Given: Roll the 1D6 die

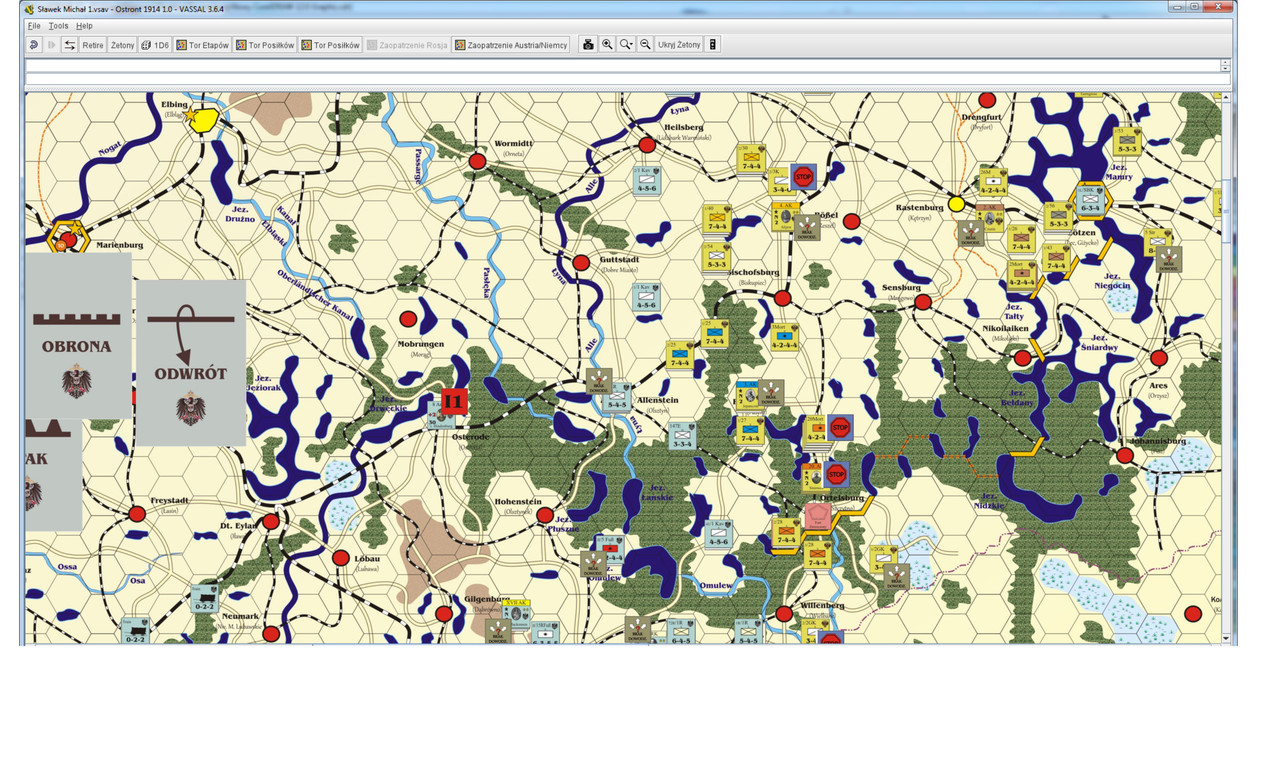Looking at the screenshot, I should coord(155,45).
